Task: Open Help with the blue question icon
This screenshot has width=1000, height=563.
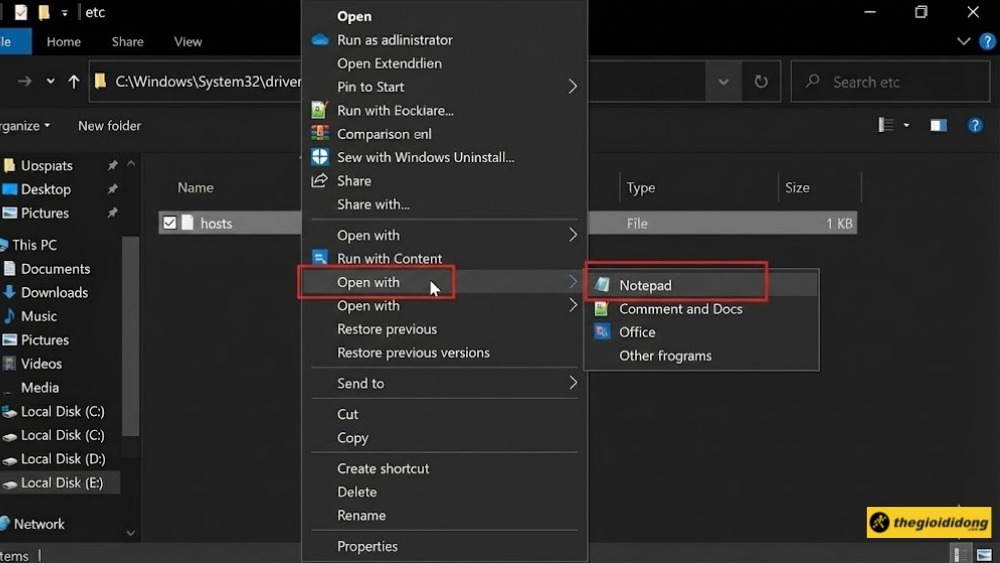Action: (x=975, y=126)
